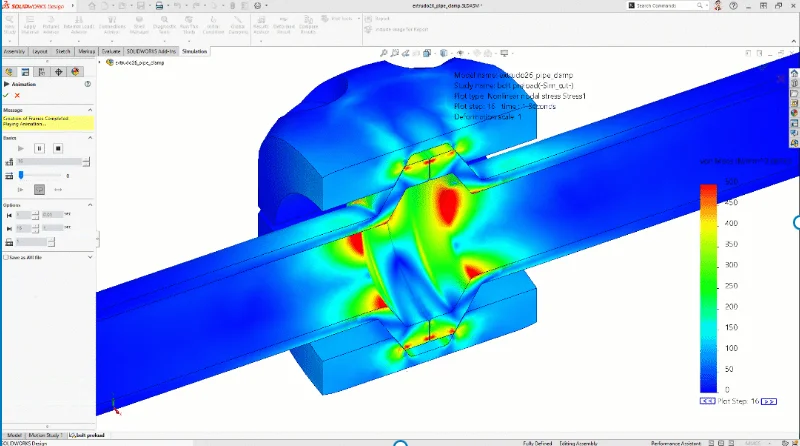This screenshot has height=446, width=800.
Task: Go to next plot step arrow
Action: (768, 402)
